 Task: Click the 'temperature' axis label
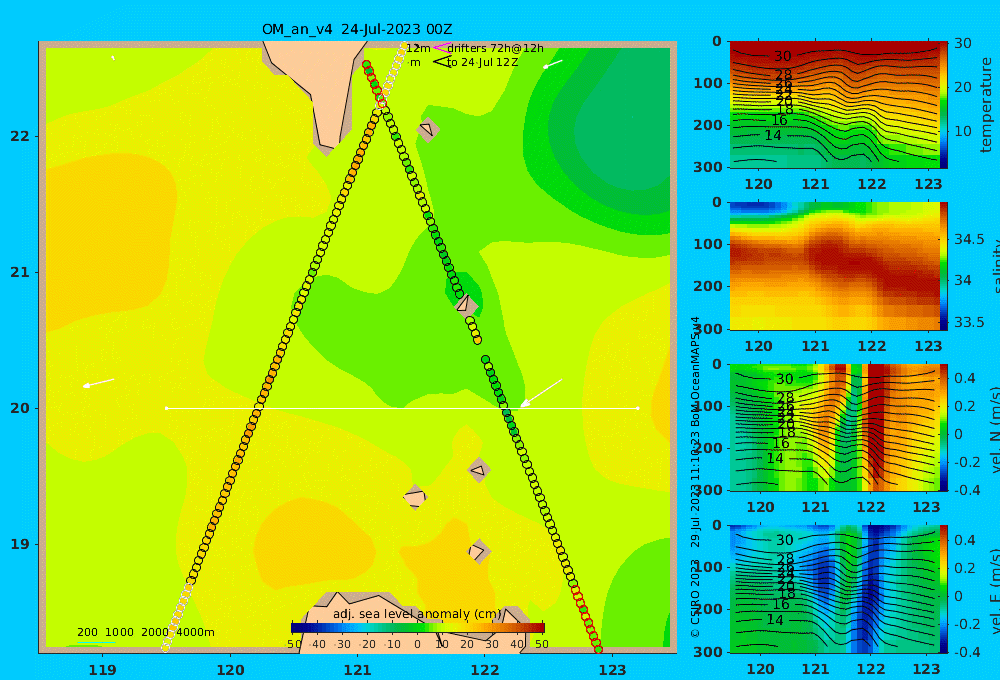pos(986,105)
